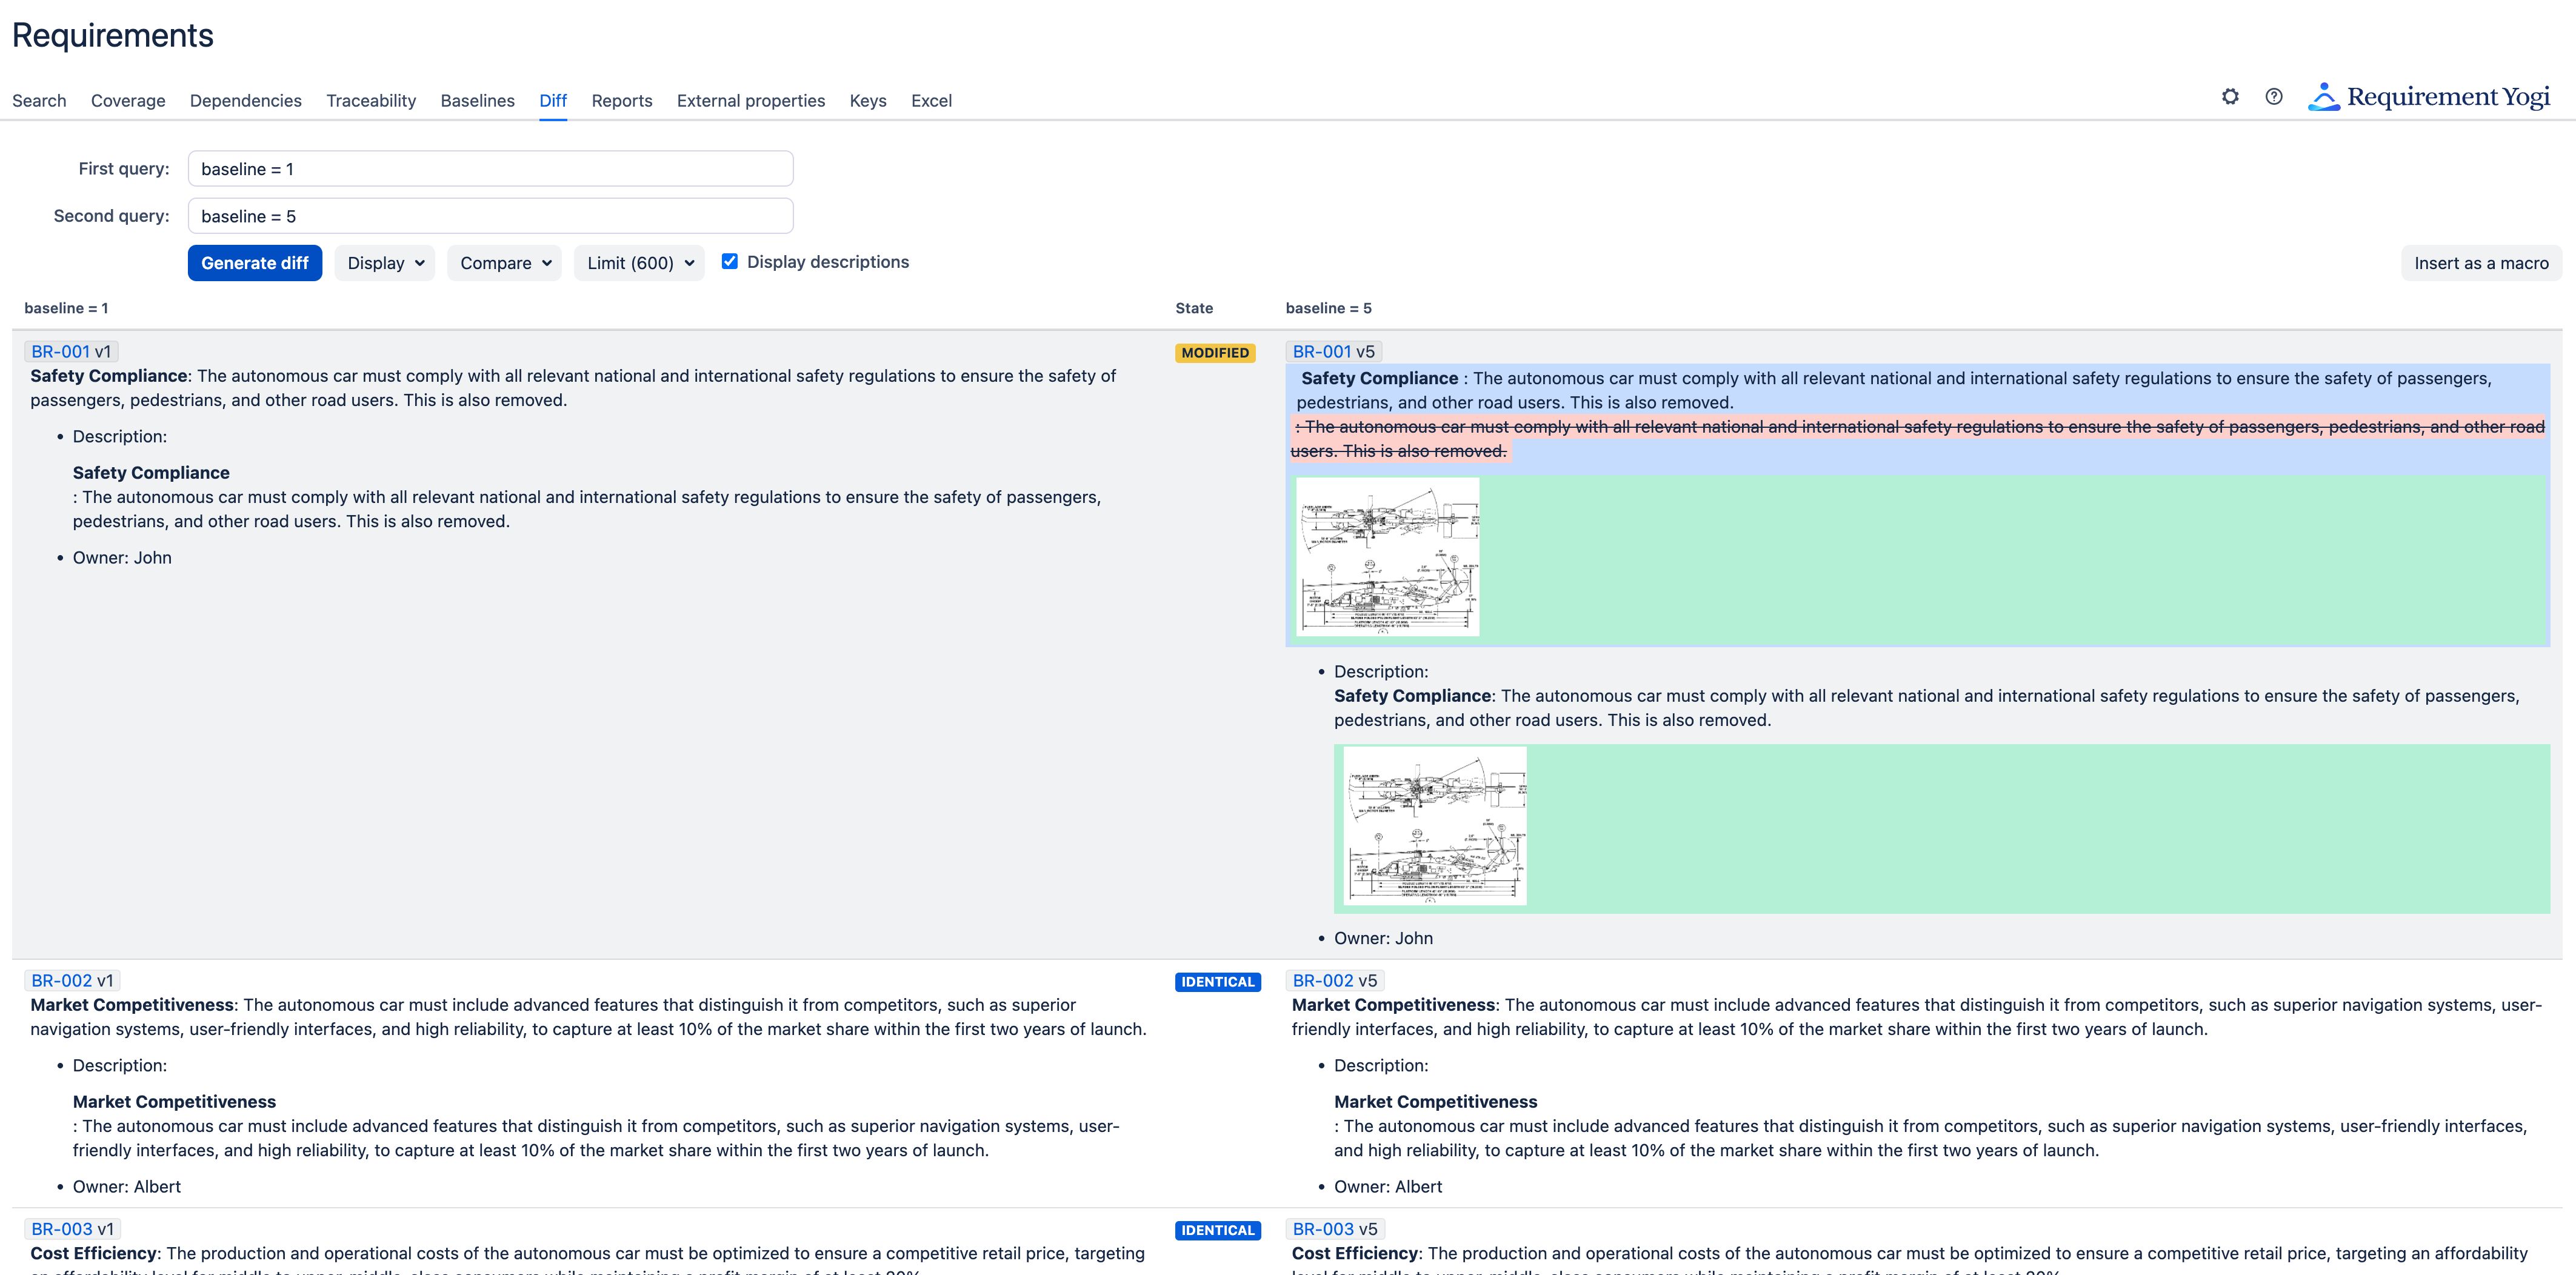The image size is (2576, 1275).
Task: Open the car diagram image in BR-001 v5
Action: tap(1388, 556)
